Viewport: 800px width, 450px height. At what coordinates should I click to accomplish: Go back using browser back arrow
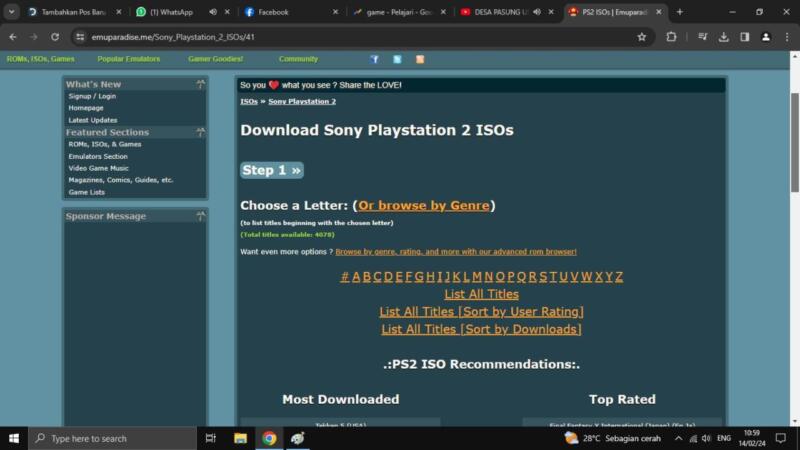click(x=13, y=37)
